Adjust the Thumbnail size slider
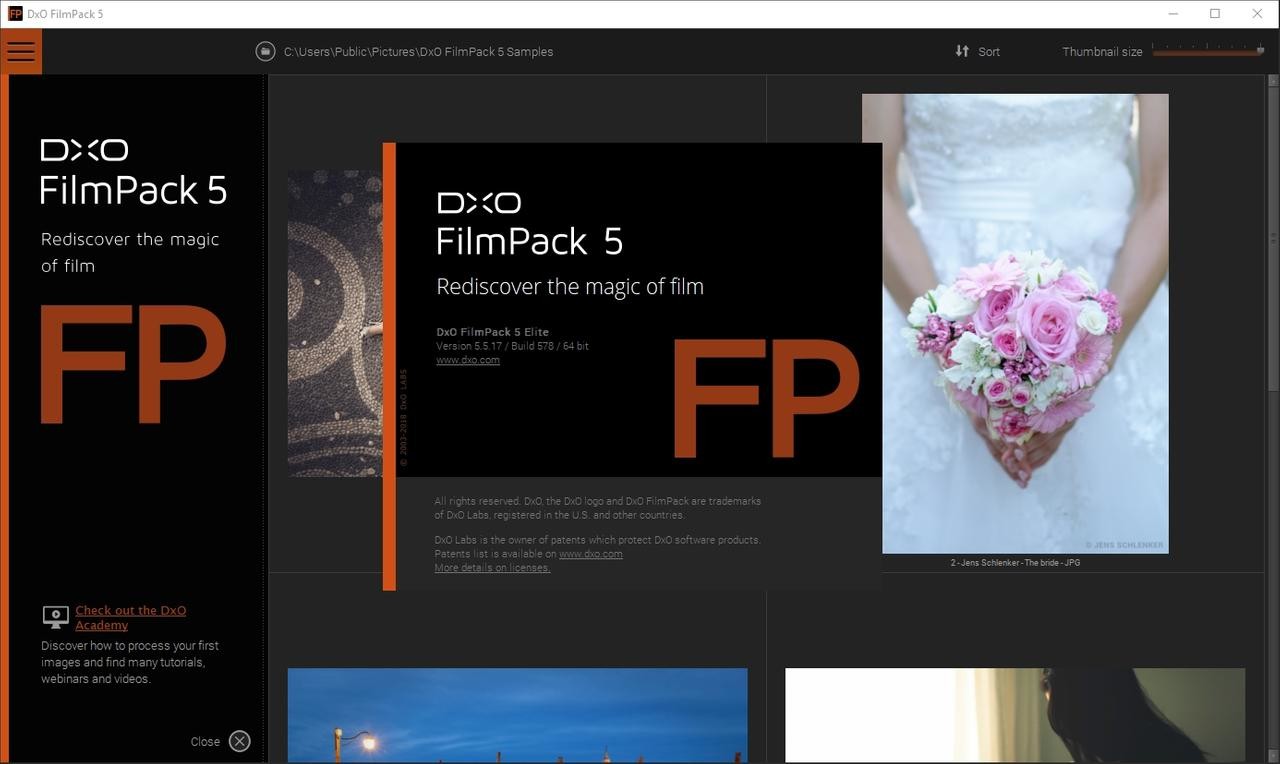Viewport: 1280px width, 764px height. coord(1208,50)
